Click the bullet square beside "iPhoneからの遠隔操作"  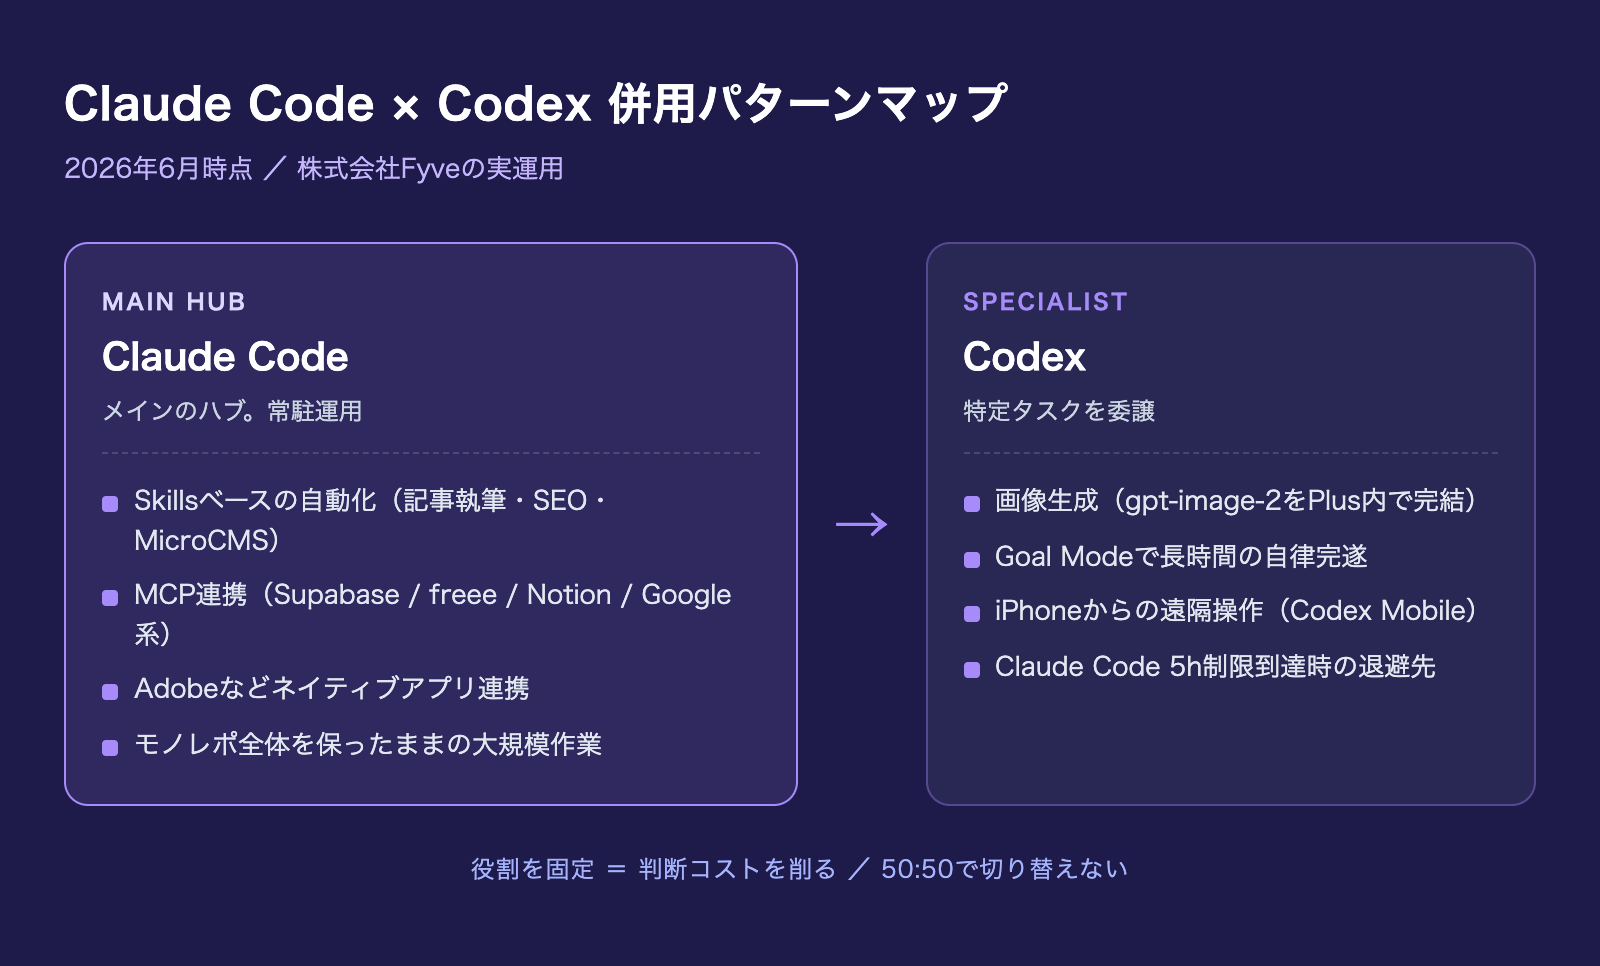971,614
